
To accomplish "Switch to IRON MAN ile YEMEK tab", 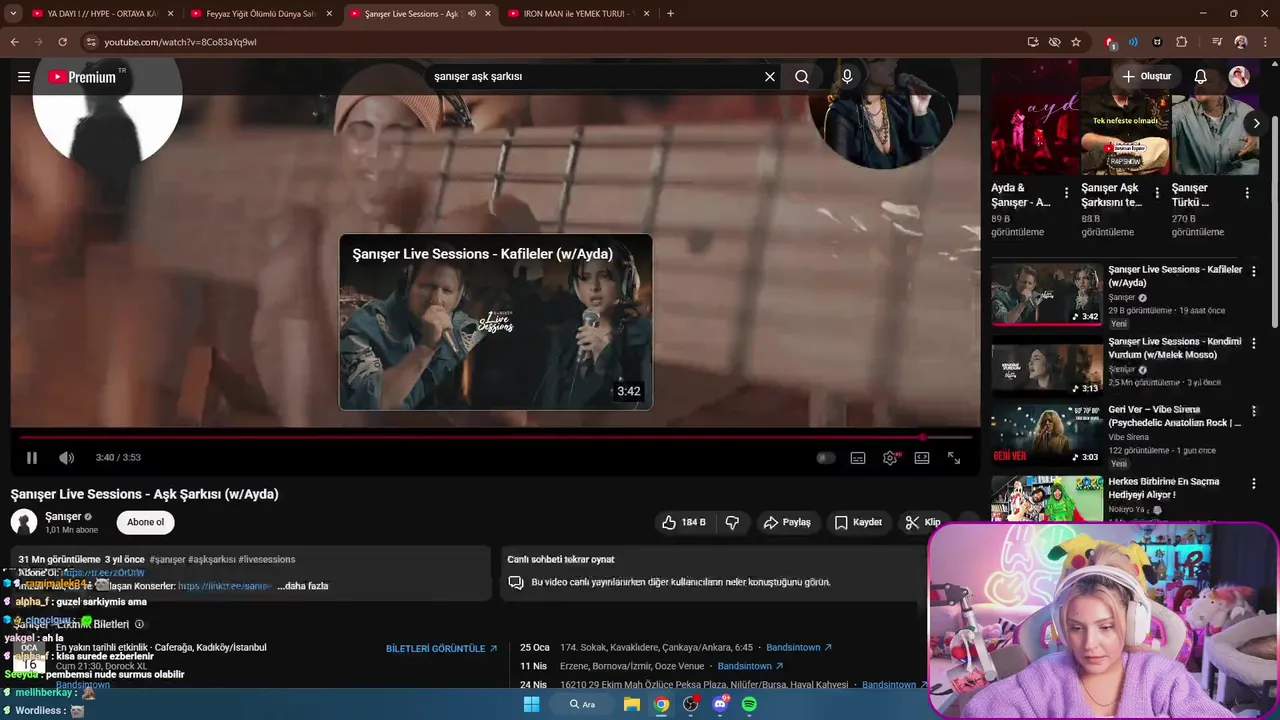I will pyautogui.click(x=579, y=14).
